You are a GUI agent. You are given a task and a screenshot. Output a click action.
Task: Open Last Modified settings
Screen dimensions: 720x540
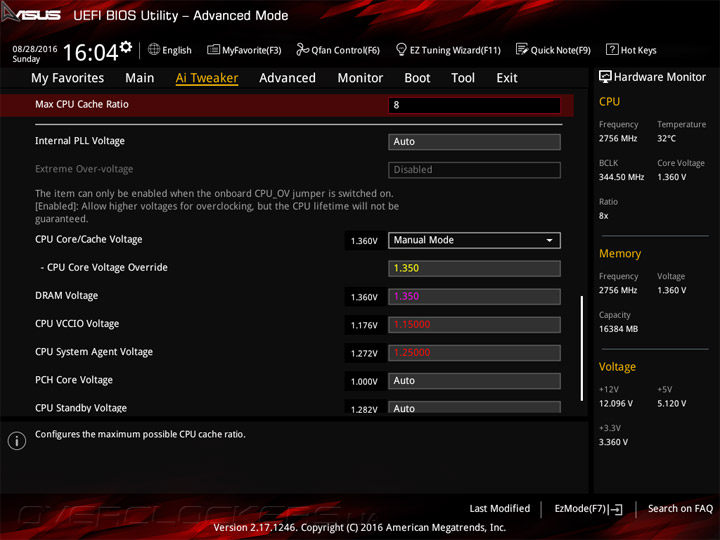(500, 508)
